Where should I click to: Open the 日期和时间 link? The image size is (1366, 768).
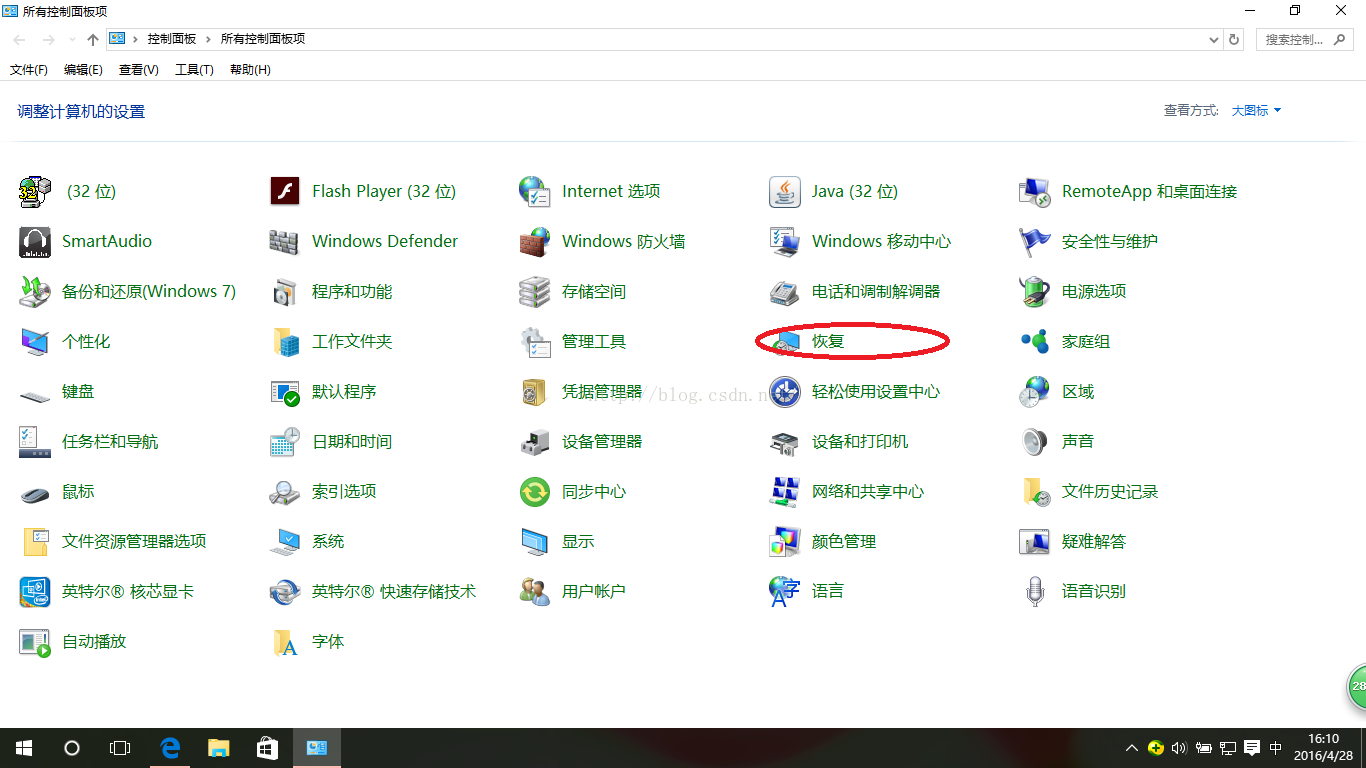[352, 441]
